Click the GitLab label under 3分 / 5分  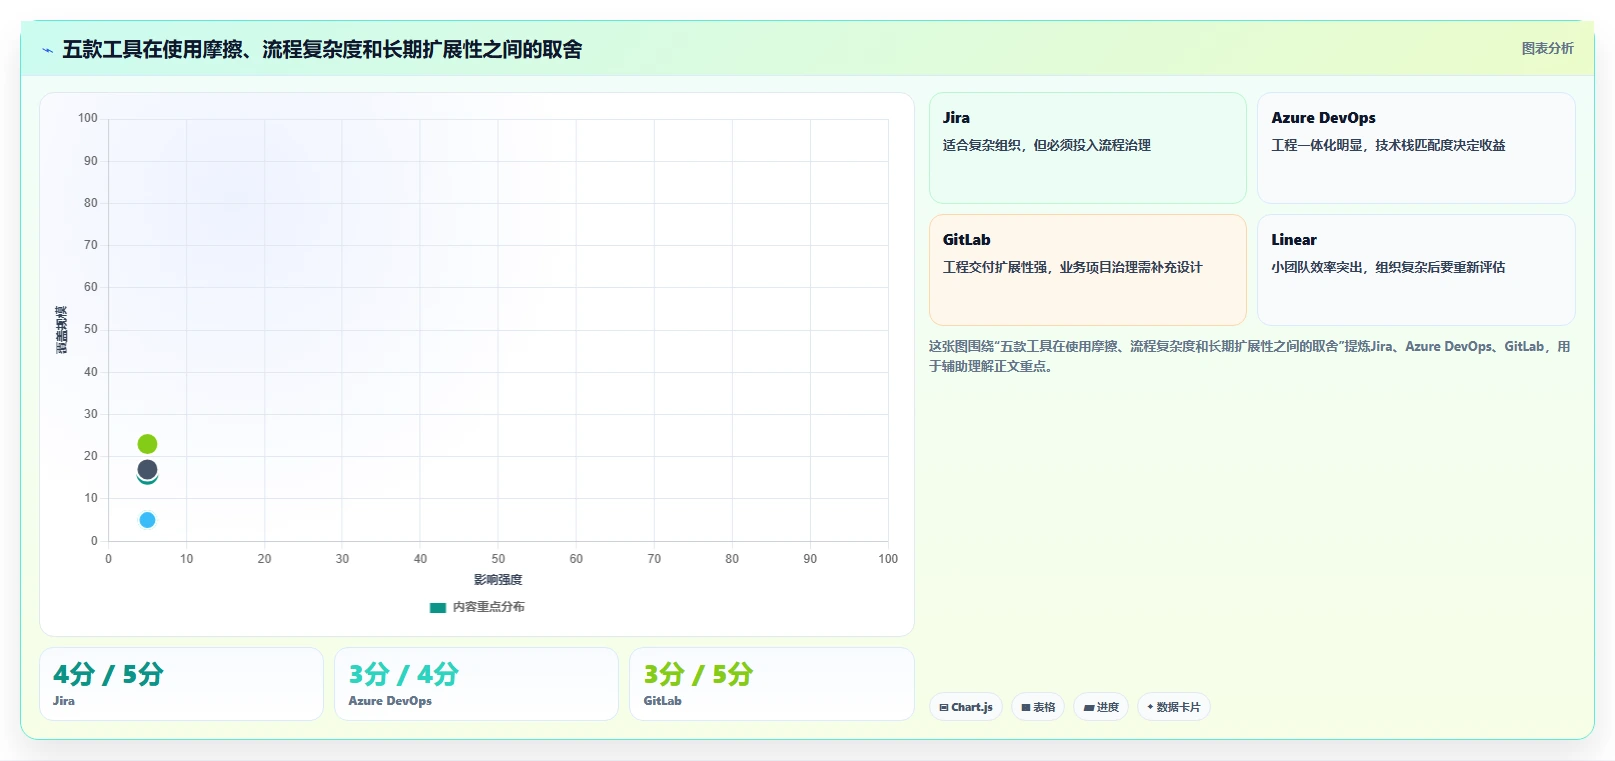coord(662,701)
